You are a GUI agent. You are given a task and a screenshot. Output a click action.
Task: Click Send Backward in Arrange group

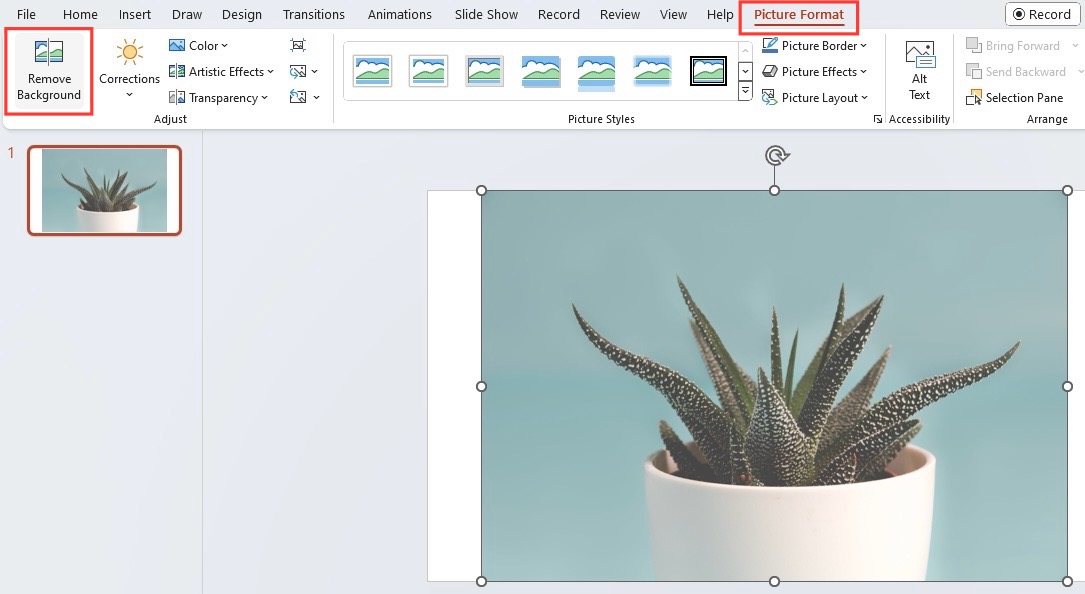[1016, 71]
